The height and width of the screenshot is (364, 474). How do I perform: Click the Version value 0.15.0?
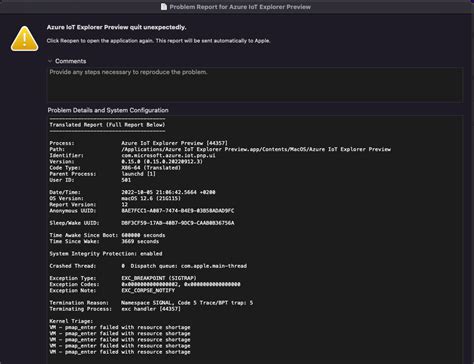pyautogui.click(x=162, y=161)
